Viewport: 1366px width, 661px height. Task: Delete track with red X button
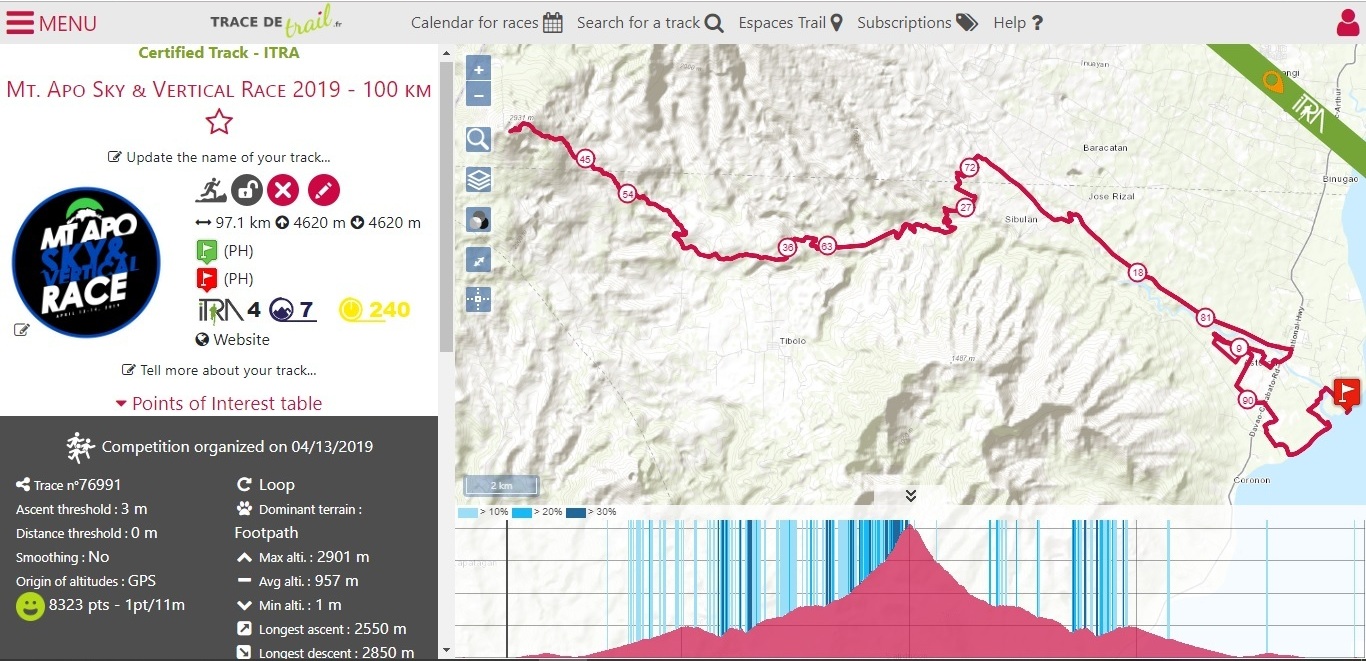coord(284,189)
